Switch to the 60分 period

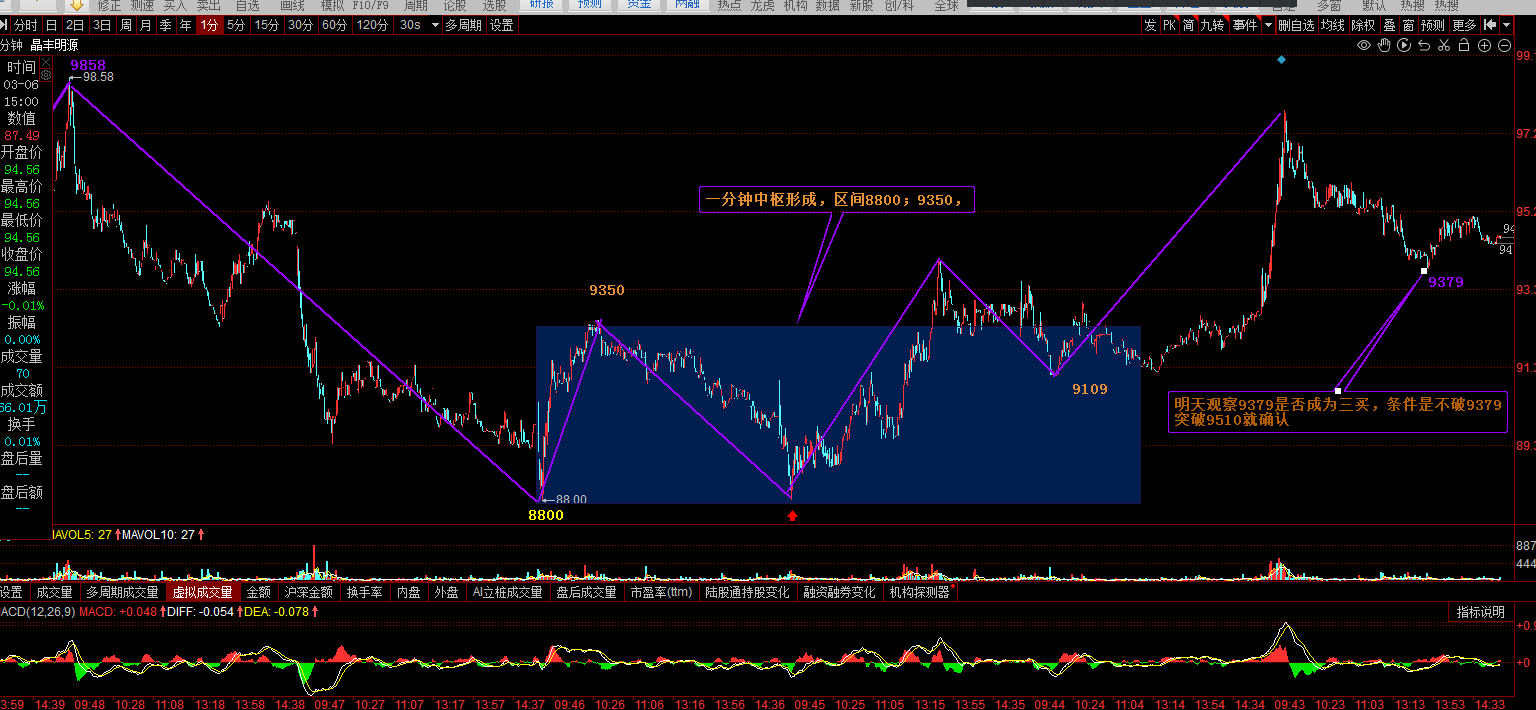(335, 25)
